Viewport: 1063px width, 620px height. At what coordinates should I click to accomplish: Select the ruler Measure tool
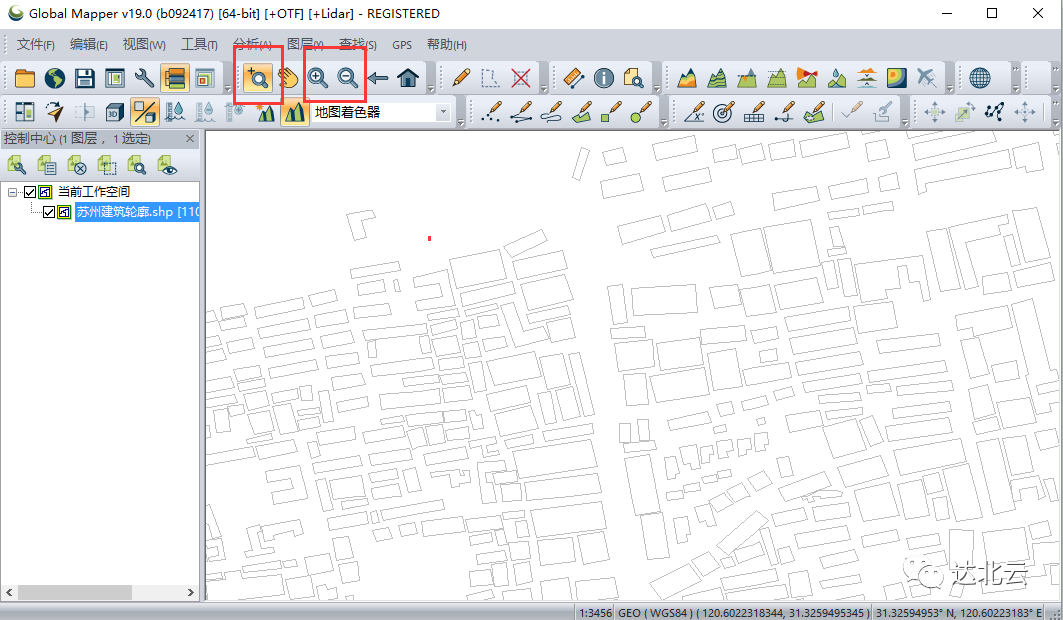(x=574, y=78)
